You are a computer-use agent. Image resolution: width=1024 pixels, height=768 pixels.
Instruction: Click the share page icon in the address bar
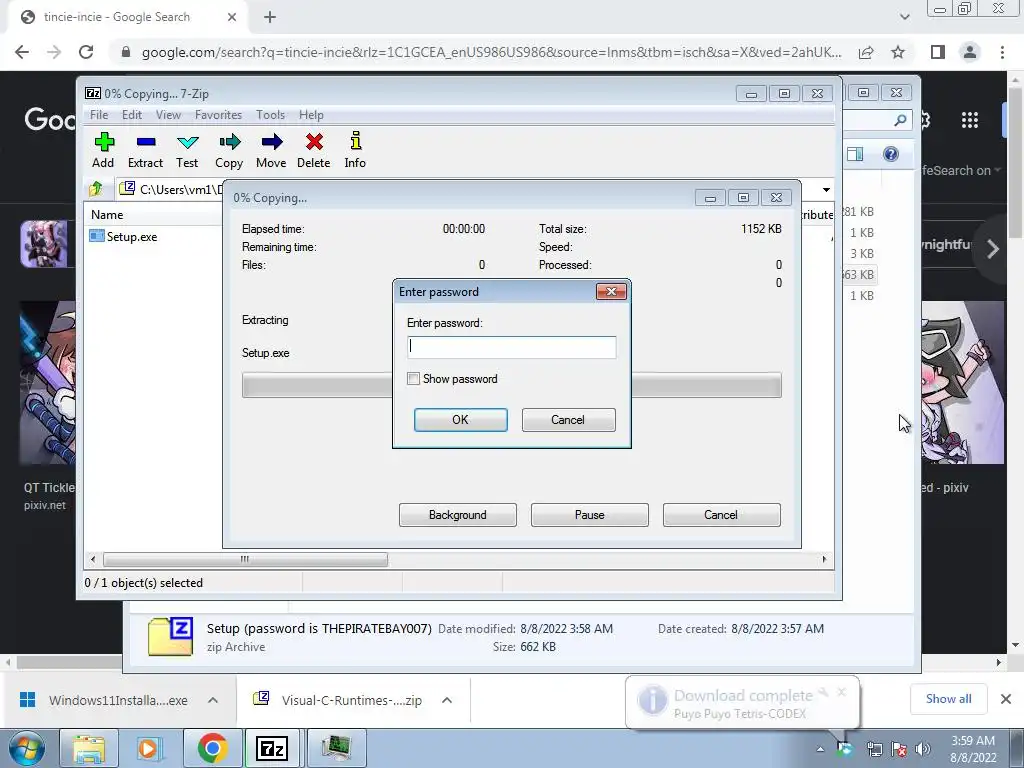(866, 52)
